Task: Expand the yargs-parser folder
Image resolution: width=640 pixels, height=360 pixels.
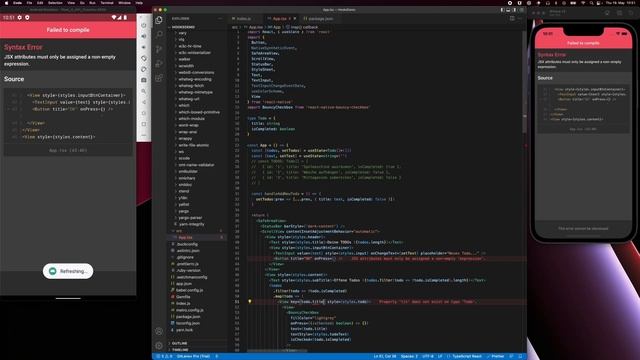Action: (x=190, y=218)
